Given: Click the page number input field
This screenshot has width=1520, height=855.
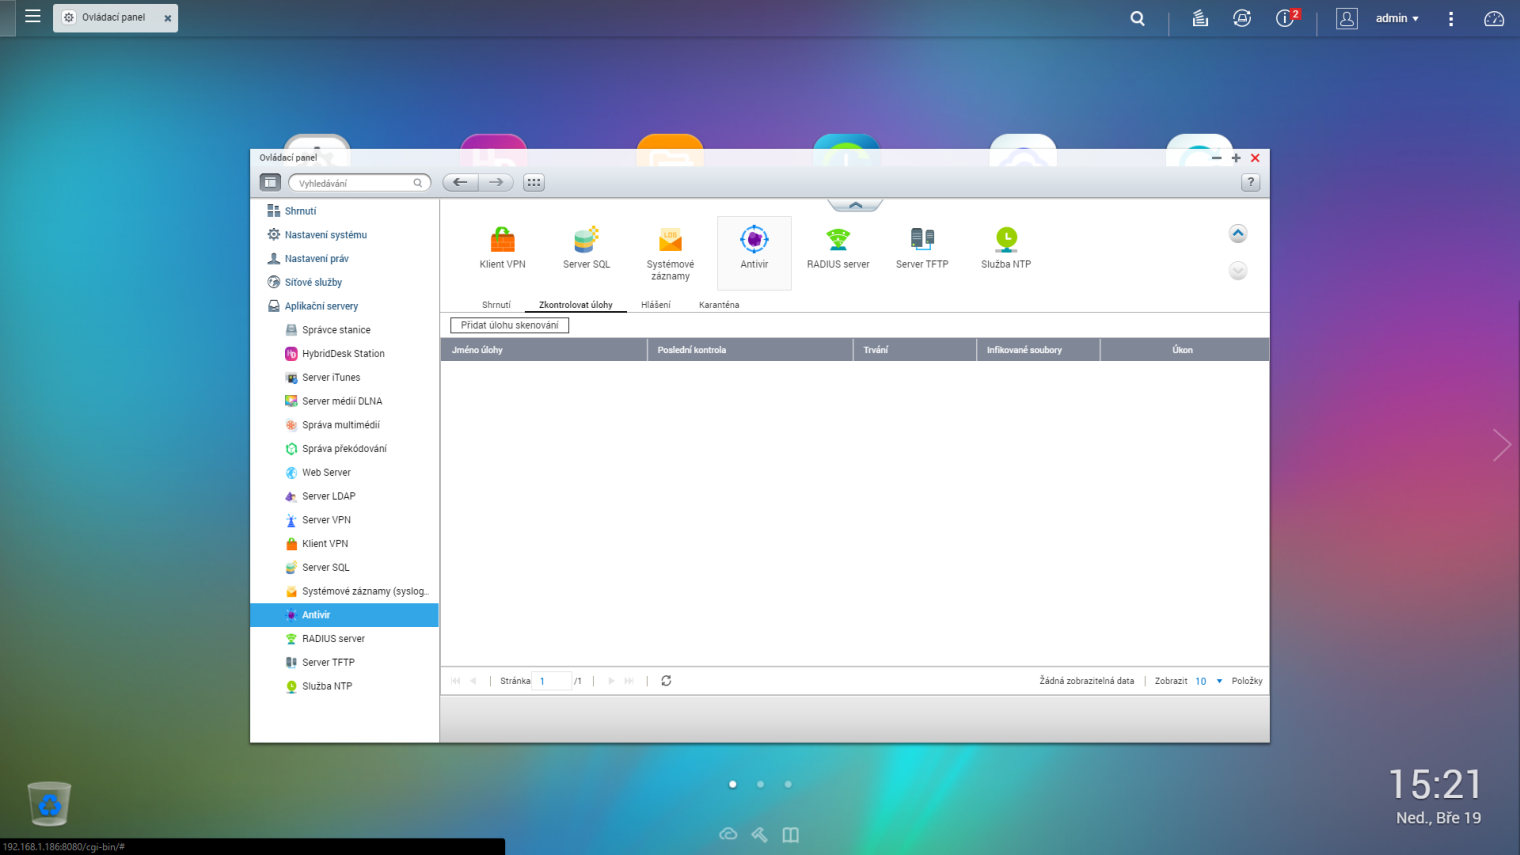Looking at the screenshot, I should point(552,681).
